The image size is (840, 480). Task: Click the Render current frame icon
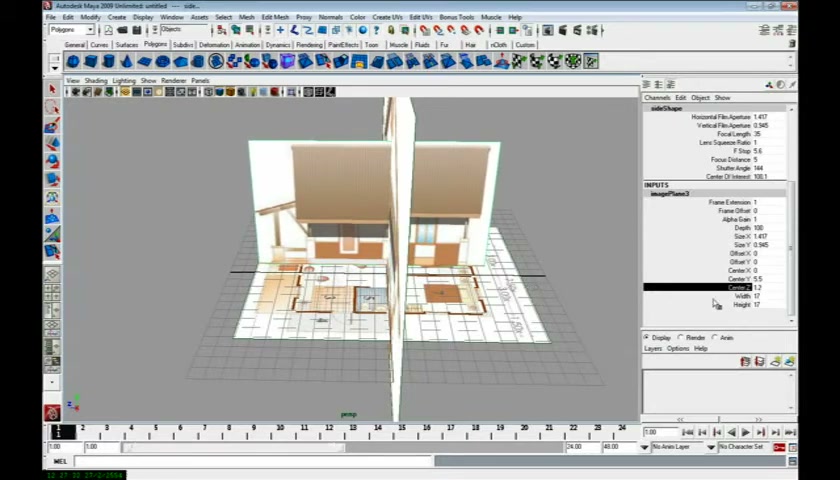click(x=562, y=31)
